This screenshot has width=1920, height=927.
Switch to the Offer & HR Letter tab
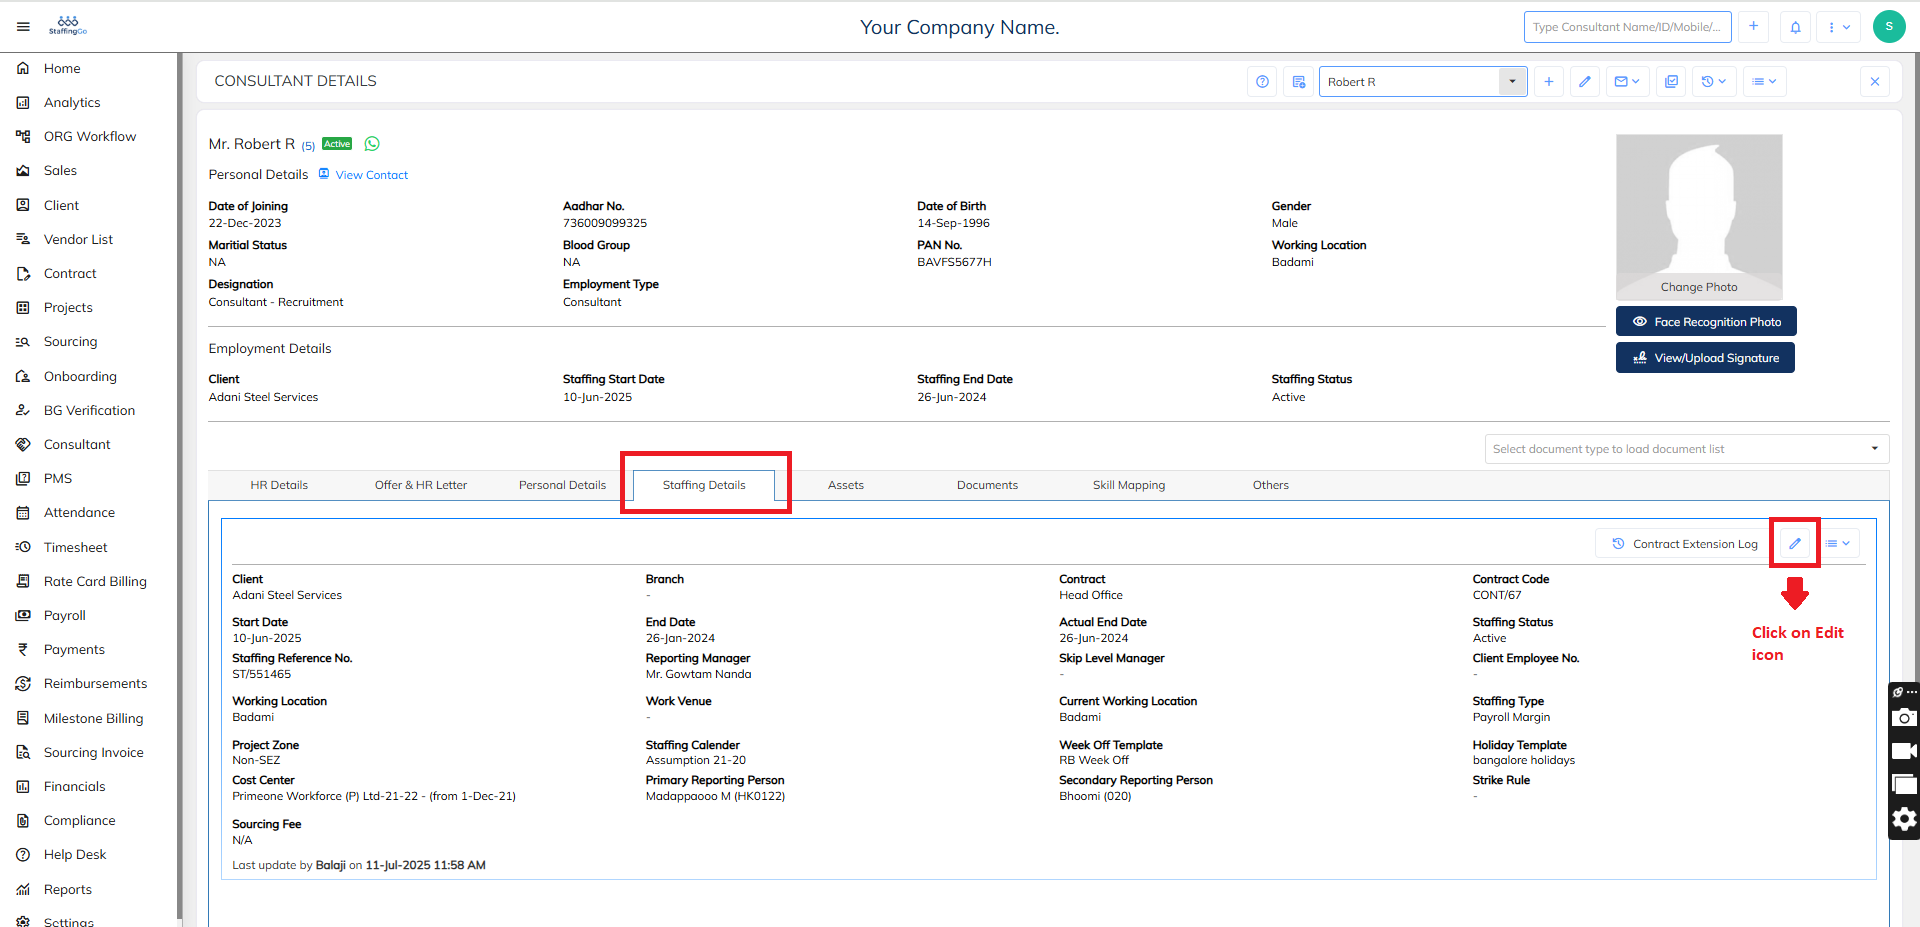421,486
